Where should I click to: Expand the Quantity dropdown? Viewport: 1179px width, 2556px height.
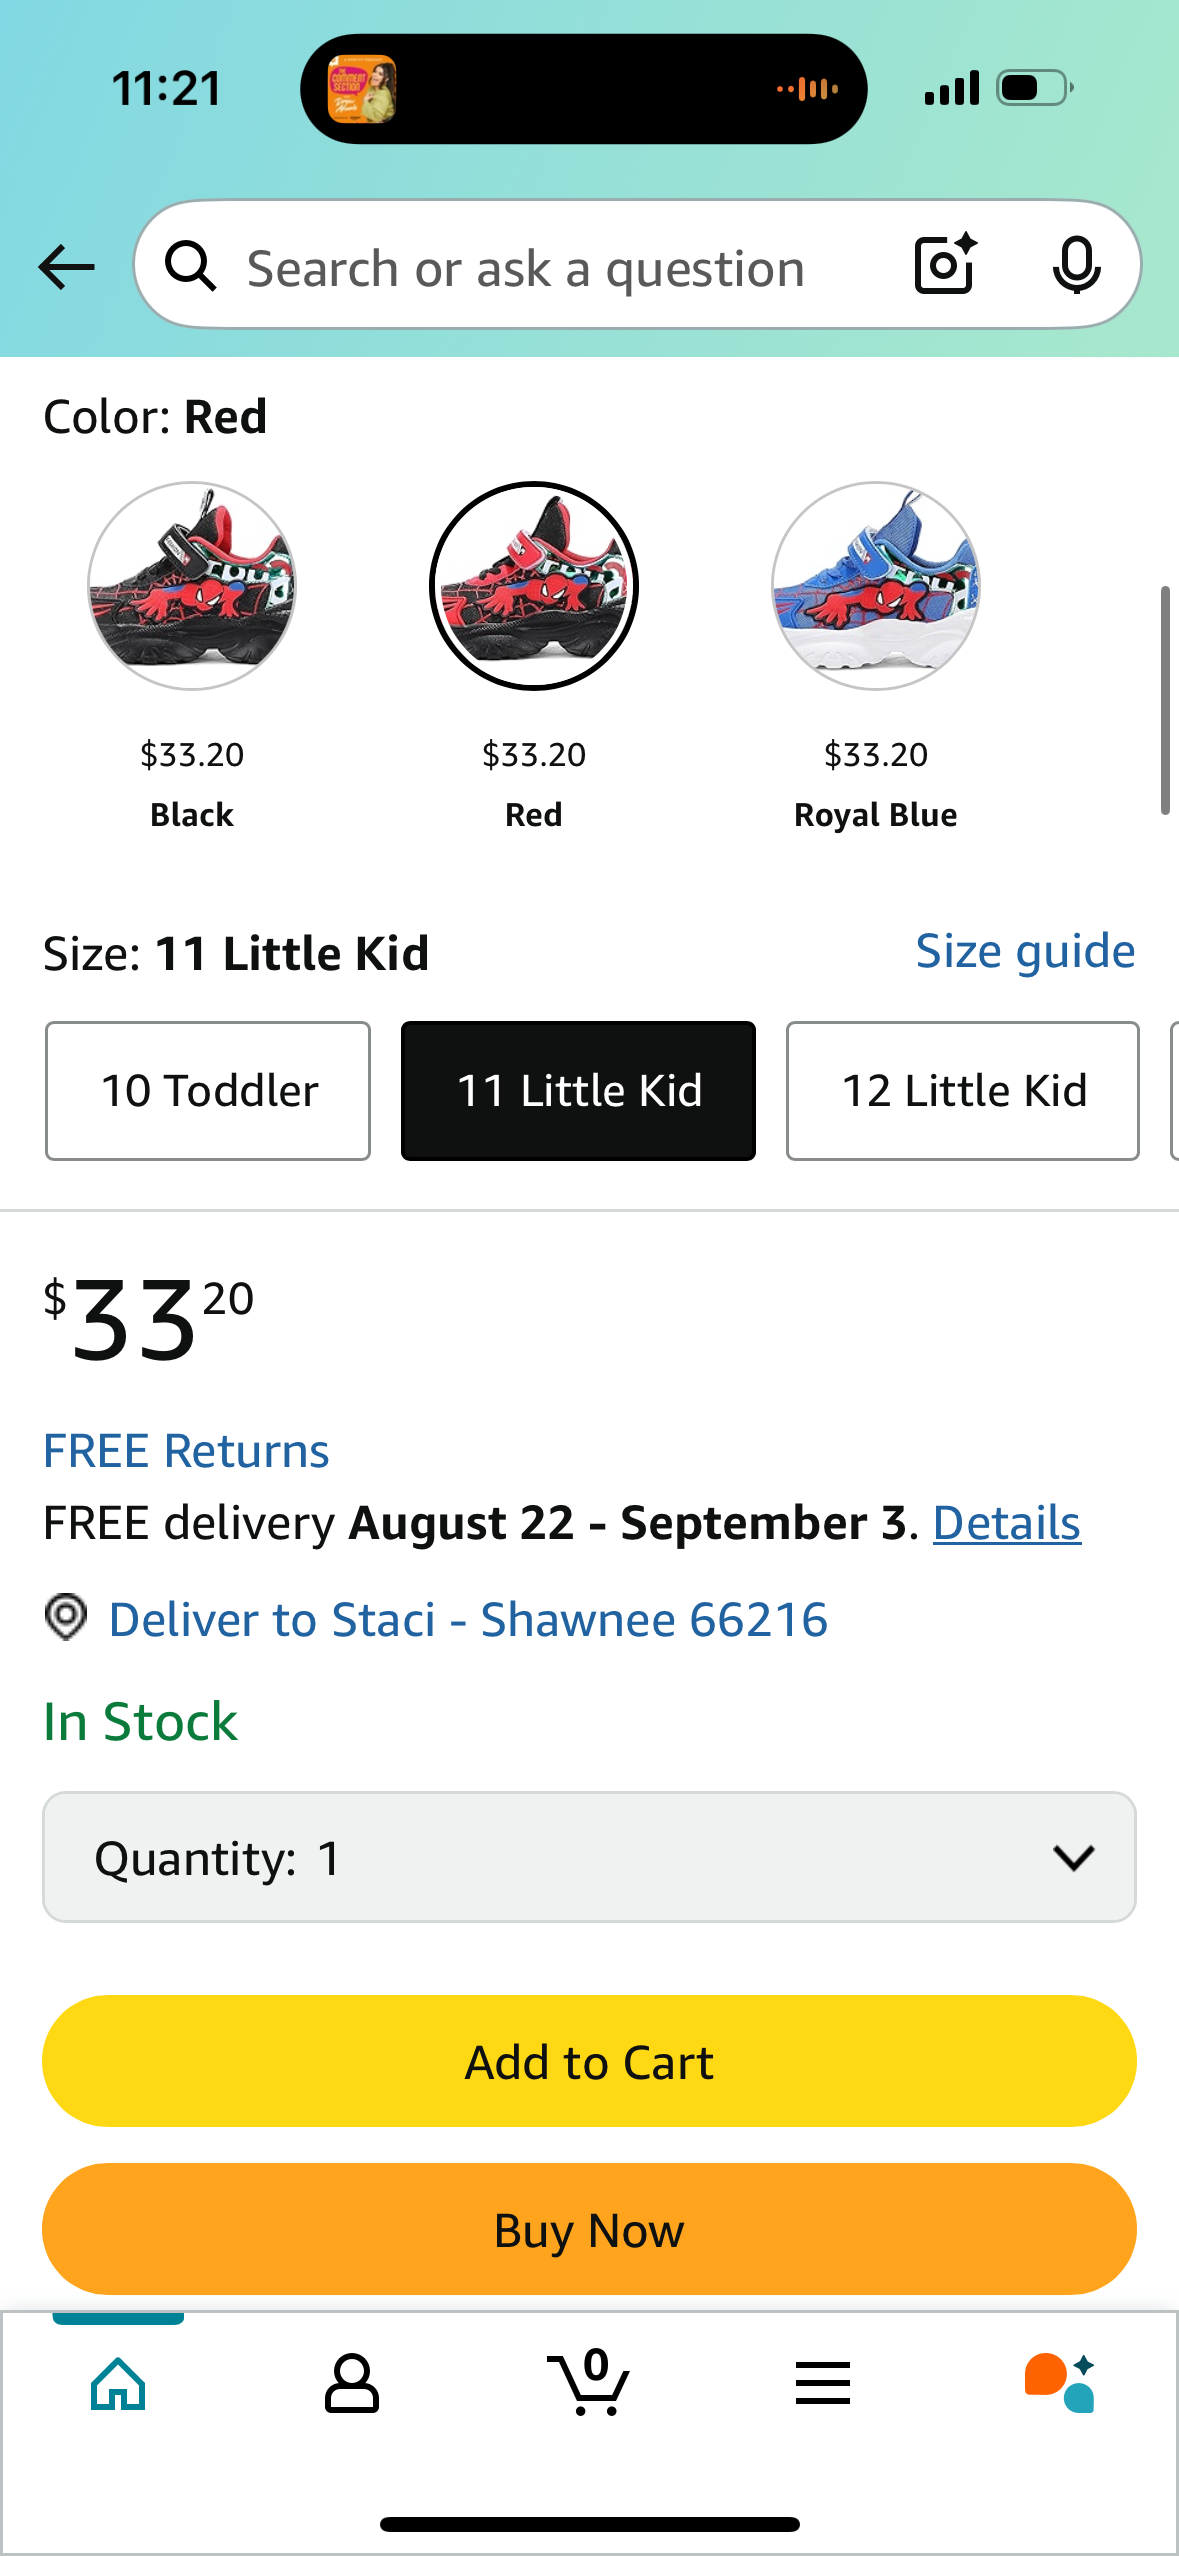[x=589, y=1857]
